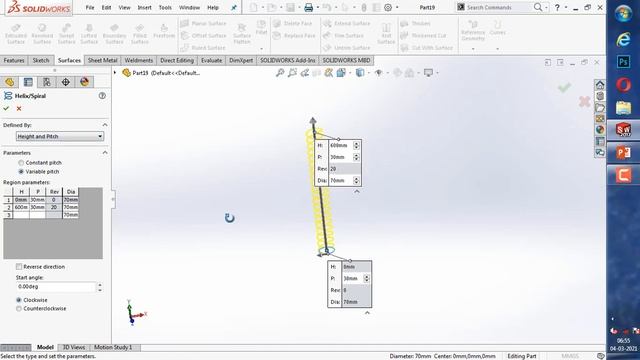The height and width of the screenshot is (360, 640).
Task: Open Photoshop from the taskbar
Action: point(623,62)
